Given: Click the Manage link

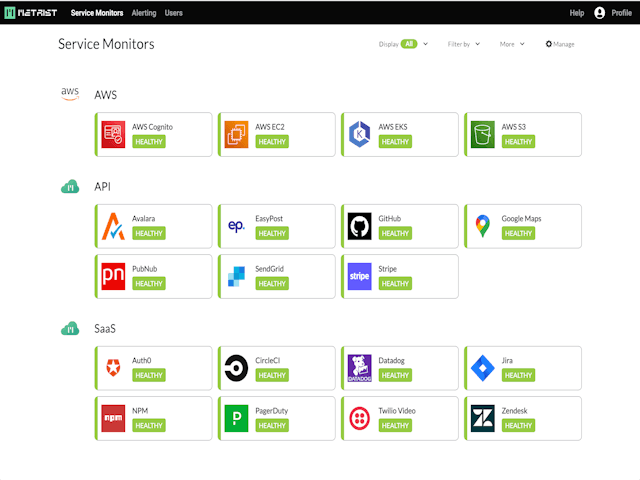Looking at the screenshot, I should [x=564, y=44].
